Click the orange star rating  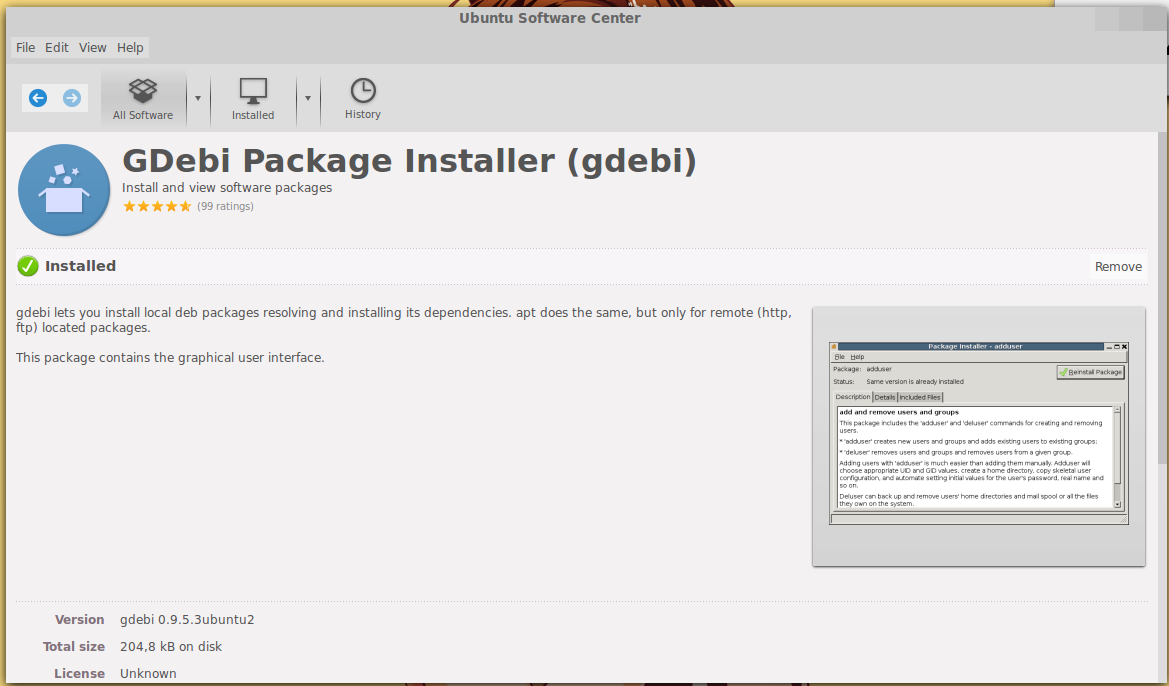tap(157, 206)
